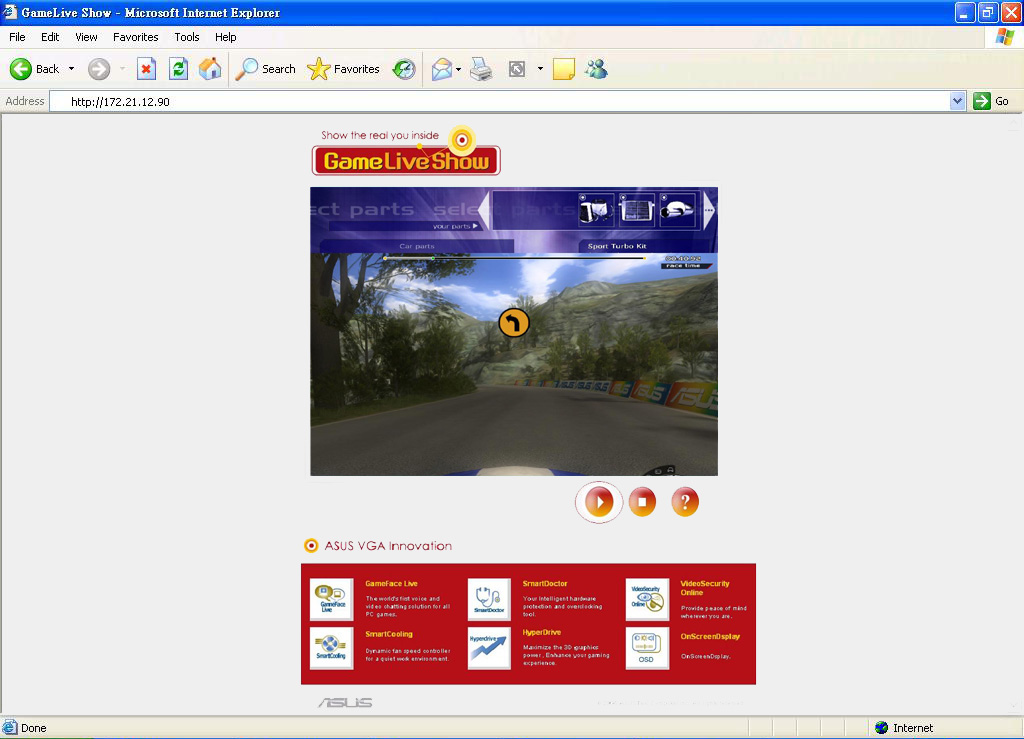Screen dimensions: 1024x739
Task: Click the VideoSecurity Online eye icon
Action: pyautogui.click(x=647, y=599)
